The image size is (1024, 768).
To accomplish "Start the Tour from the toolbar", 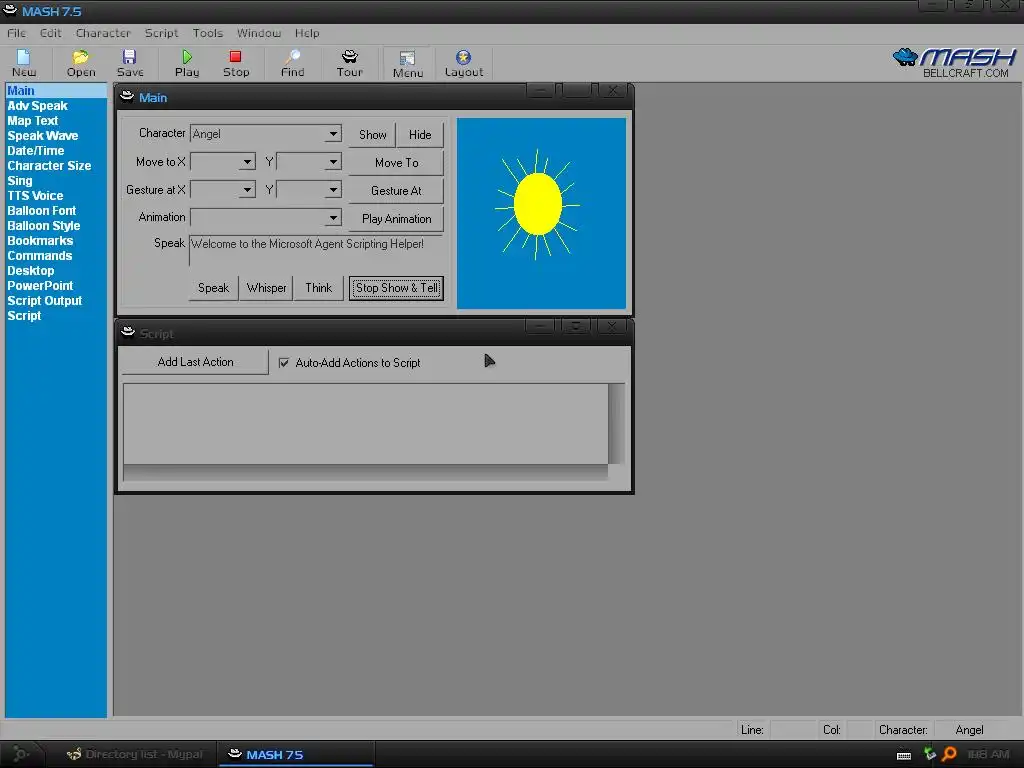I will (349, 63).
